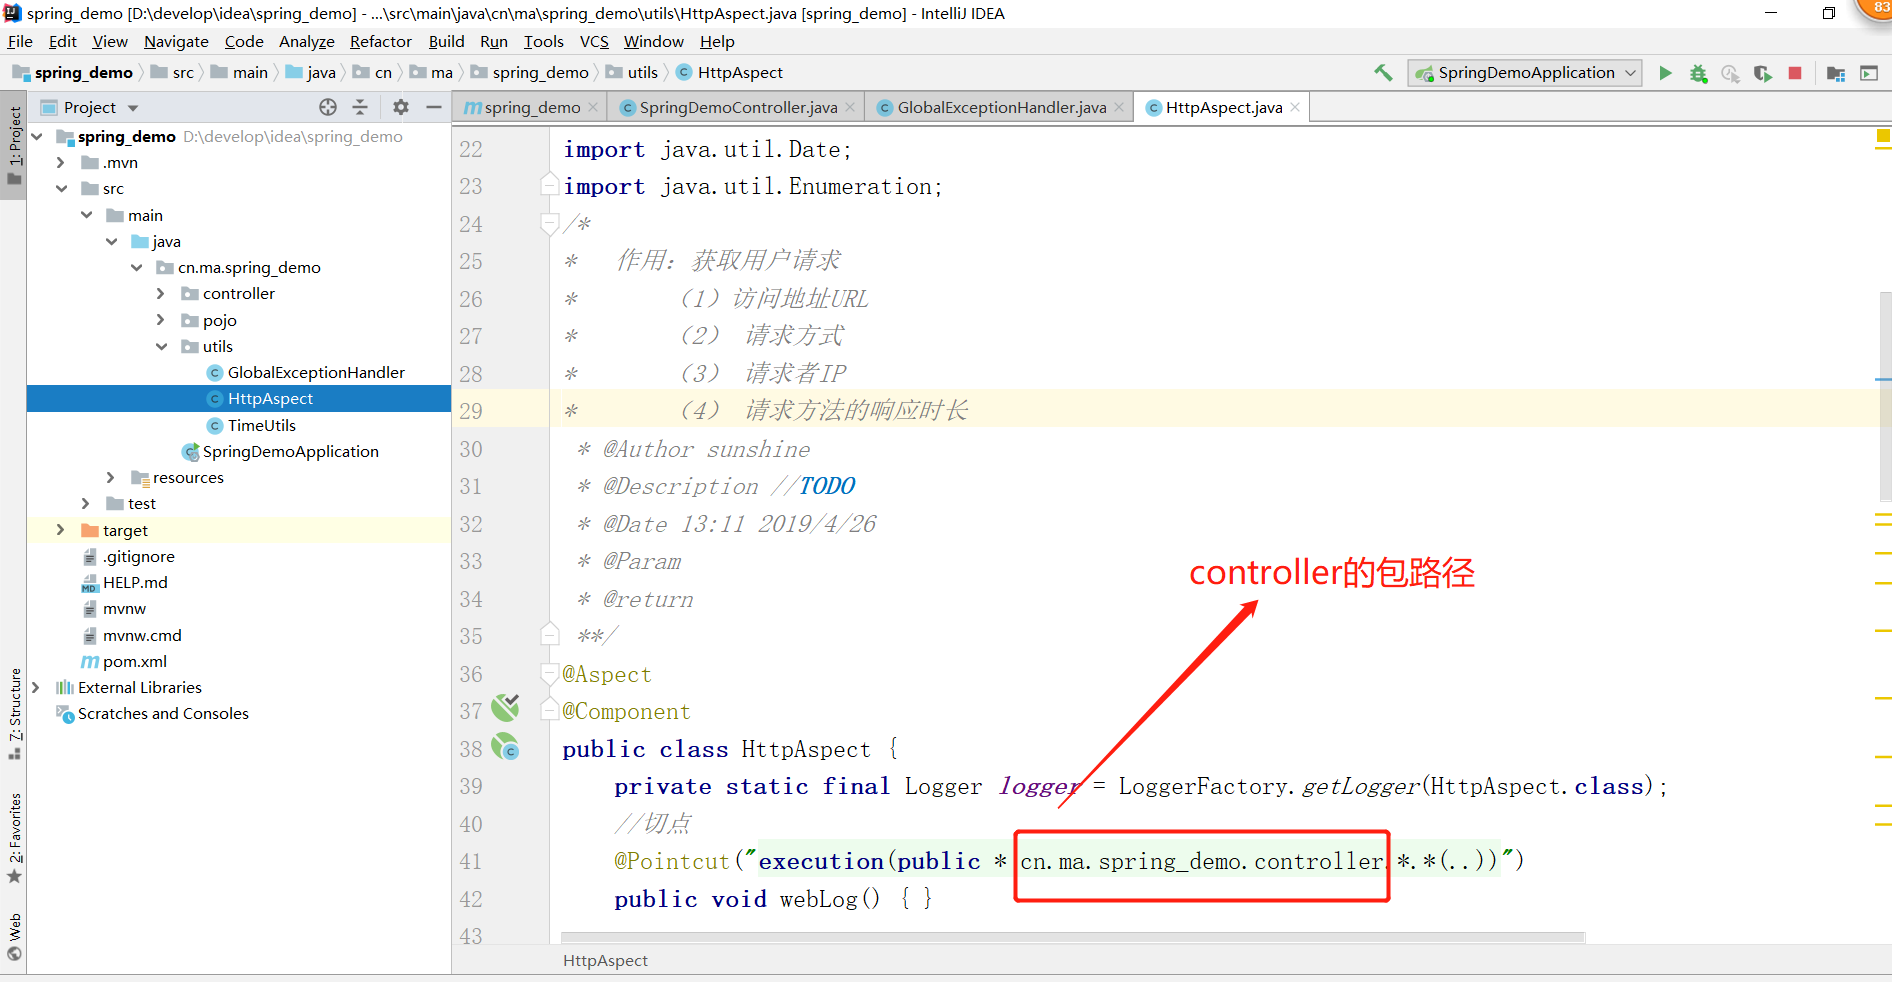Screen dimensions: 1892x982
Task: Click the TODO link on line 31
Action: tap(826, 486)
